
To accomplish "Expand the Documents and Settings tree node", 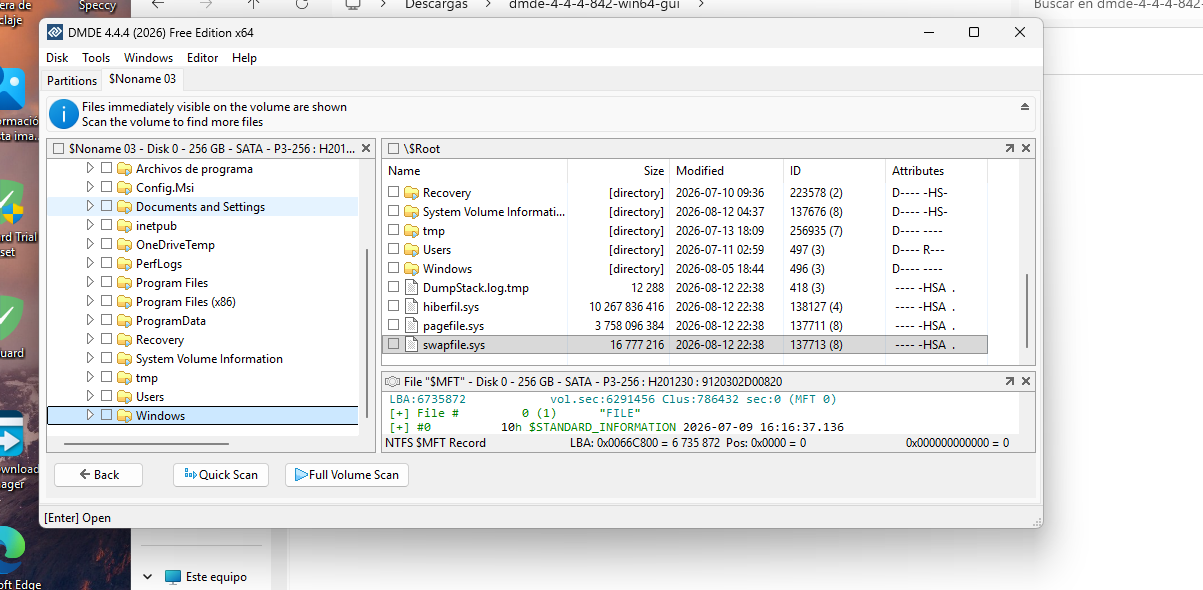I will 89,207.
